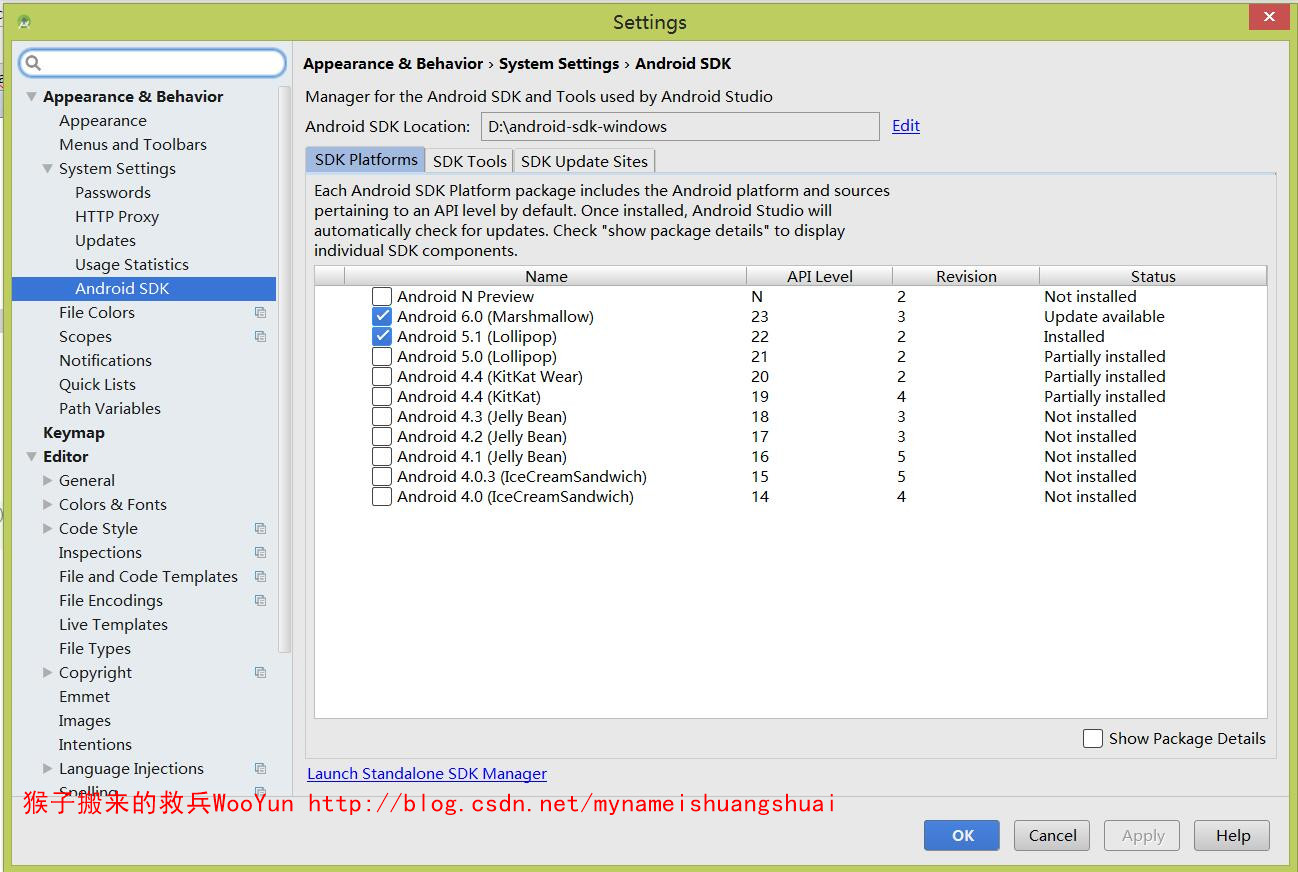Check Android 4.4 (KitKat Wear) checkbox
The height and width of the screenshot is (872, 1298).
[x=382, y=376]
